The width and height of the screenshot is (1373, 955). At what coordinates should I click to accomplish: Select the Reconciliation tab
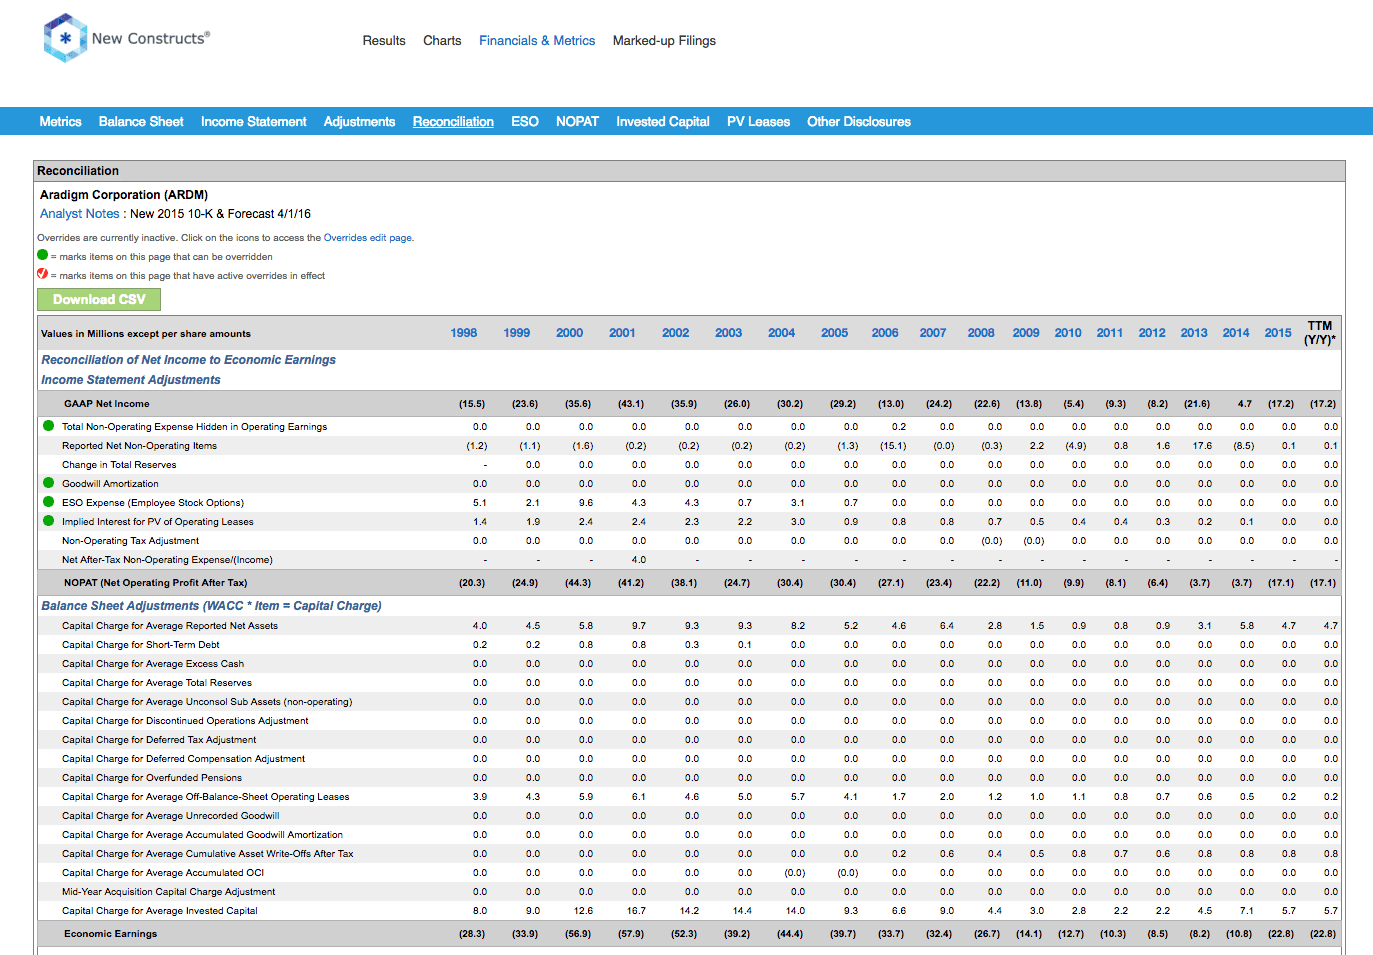[453, 122]
